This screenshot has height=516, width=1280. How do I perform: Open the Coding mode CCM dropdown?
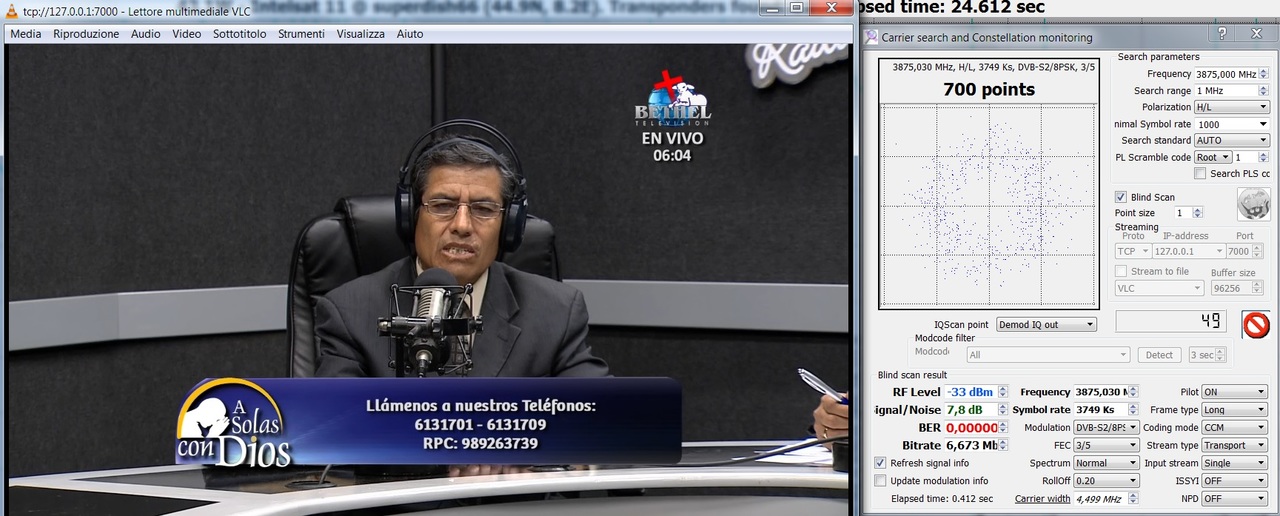click(1234, 427)
